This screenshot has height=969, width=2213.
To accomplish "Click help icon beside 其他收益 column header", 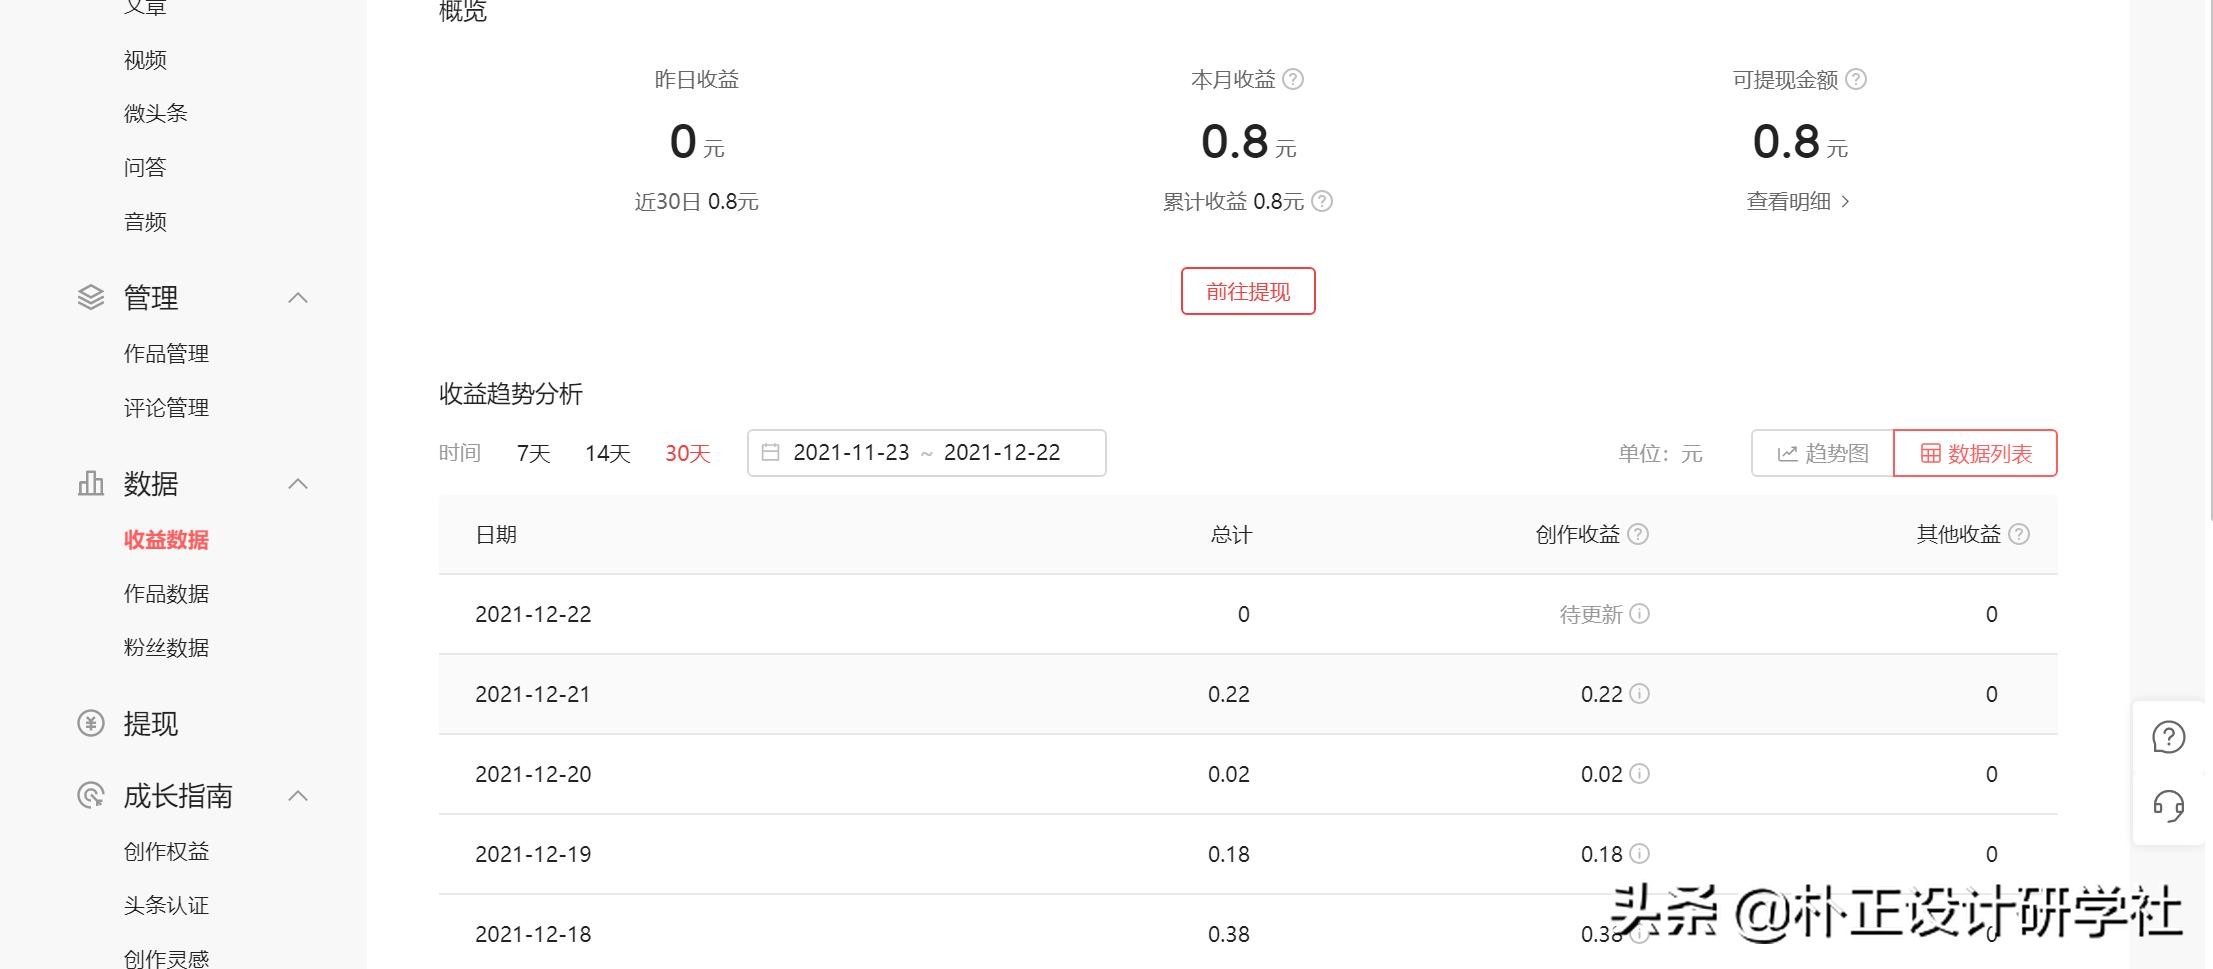I will (2019, 534).
